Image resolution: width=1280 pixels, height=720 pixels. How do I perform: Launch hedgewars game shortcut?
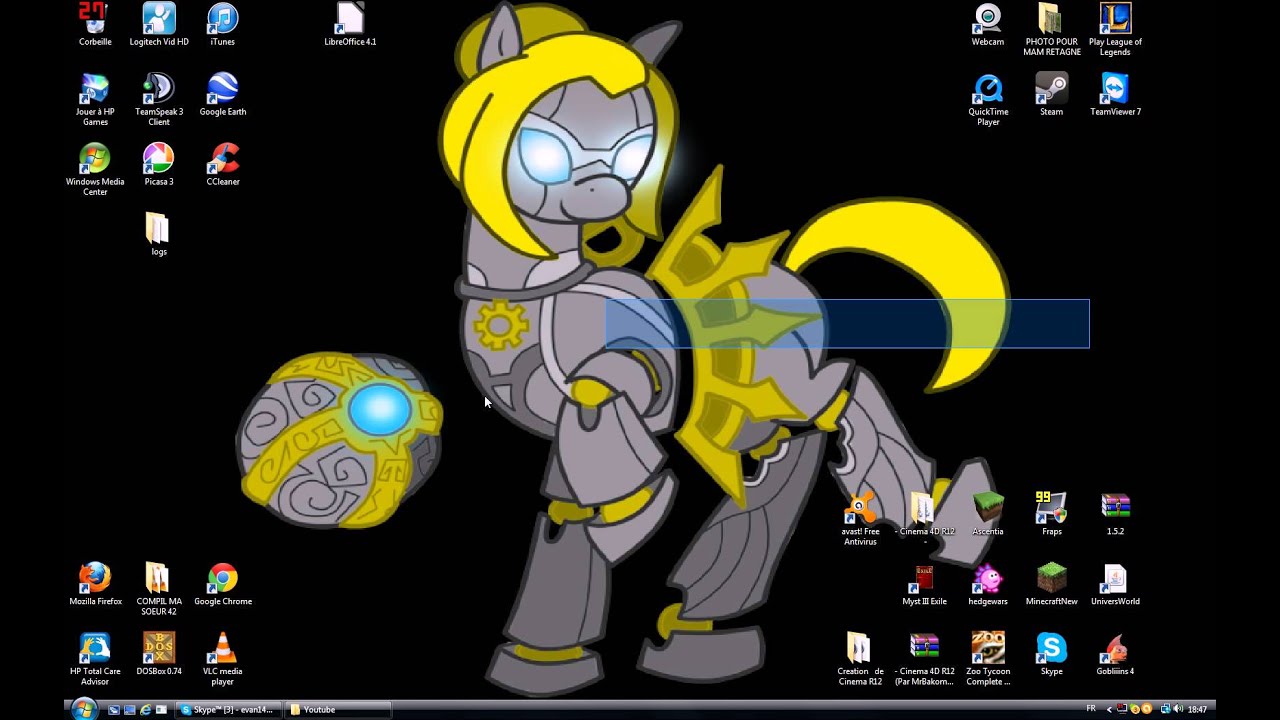987,585
